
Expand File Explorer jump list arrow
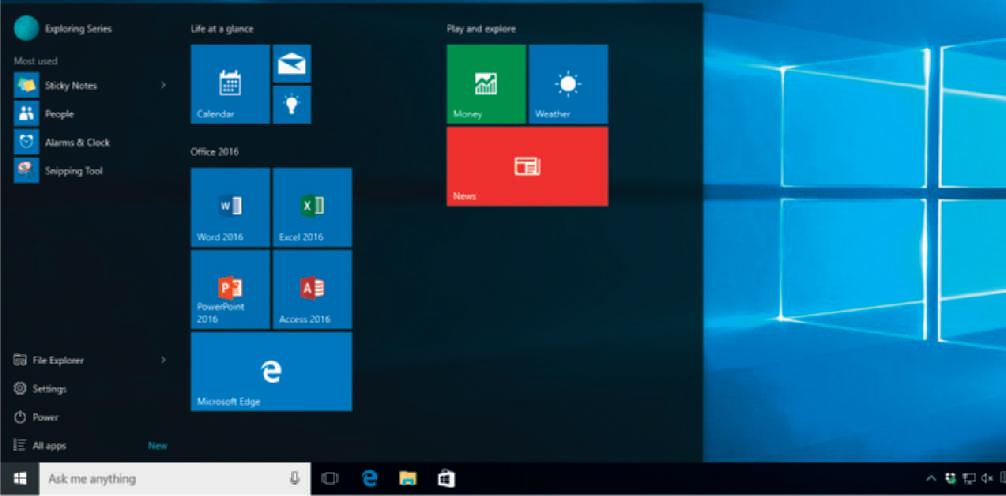click(x=163, y=360)
